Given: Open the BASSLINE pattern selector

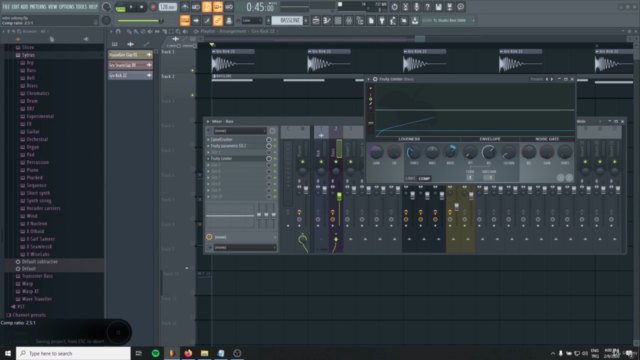Looking at the screenshot, I should click(x=288, y=20).
